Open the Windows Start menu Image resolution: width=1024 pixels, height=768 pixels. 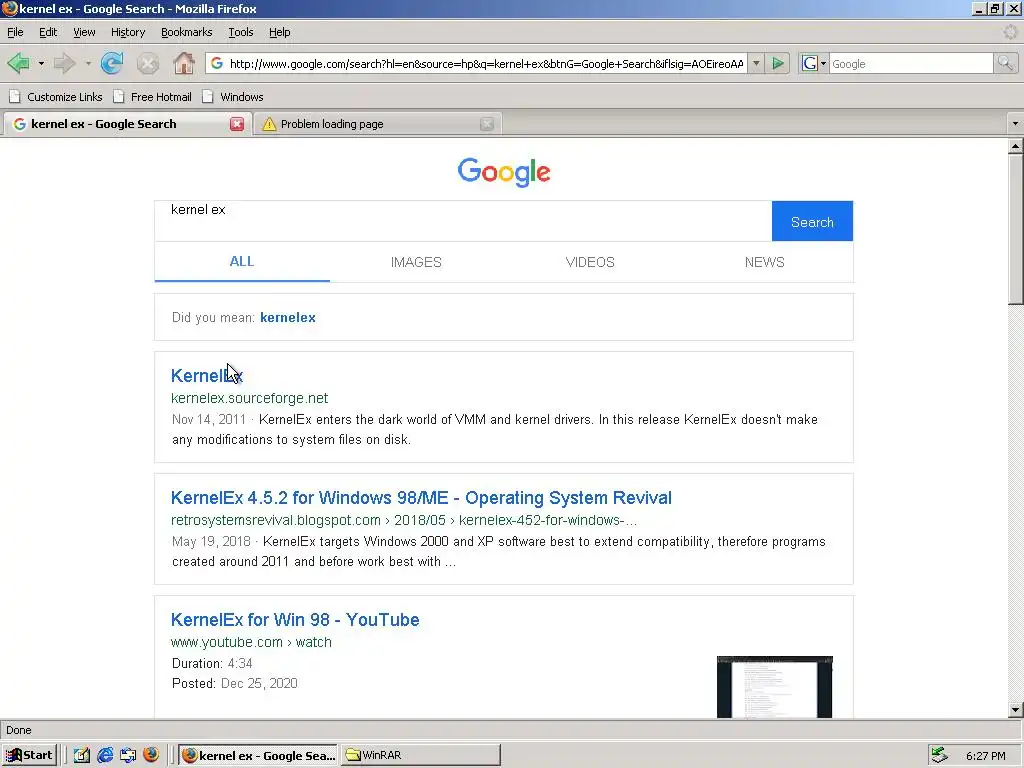[29, 755]
